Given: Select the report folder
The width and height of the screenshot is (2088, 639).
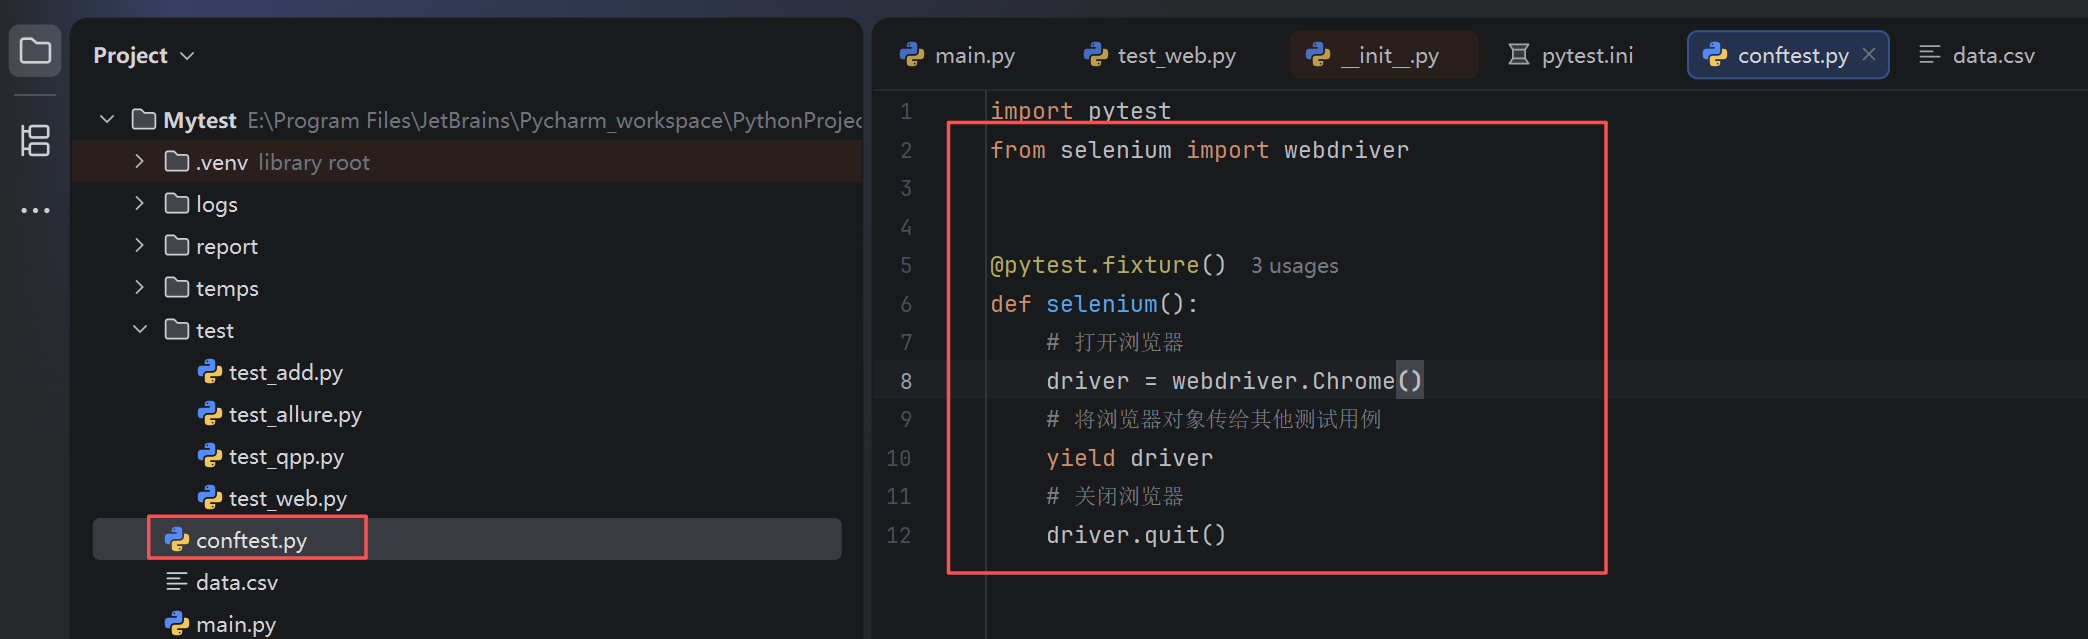Looking at the screenshot, I should tap(227, 246).
